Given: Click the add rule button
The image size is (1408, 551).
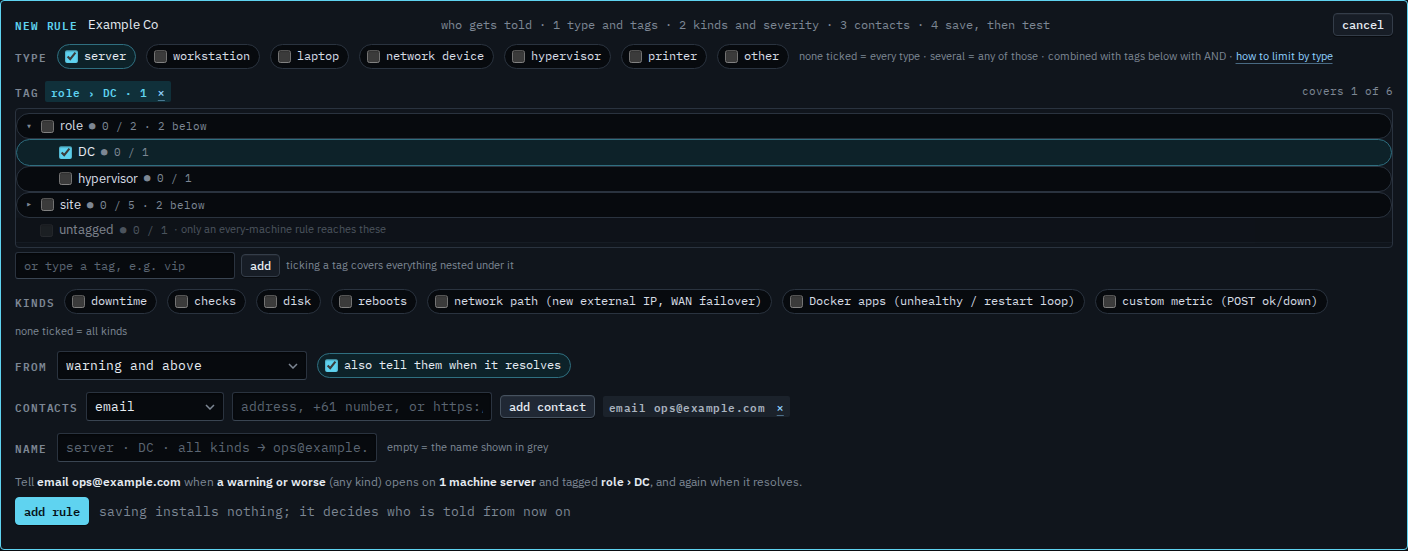Looking at the screenshot, I should pos(52,511).
